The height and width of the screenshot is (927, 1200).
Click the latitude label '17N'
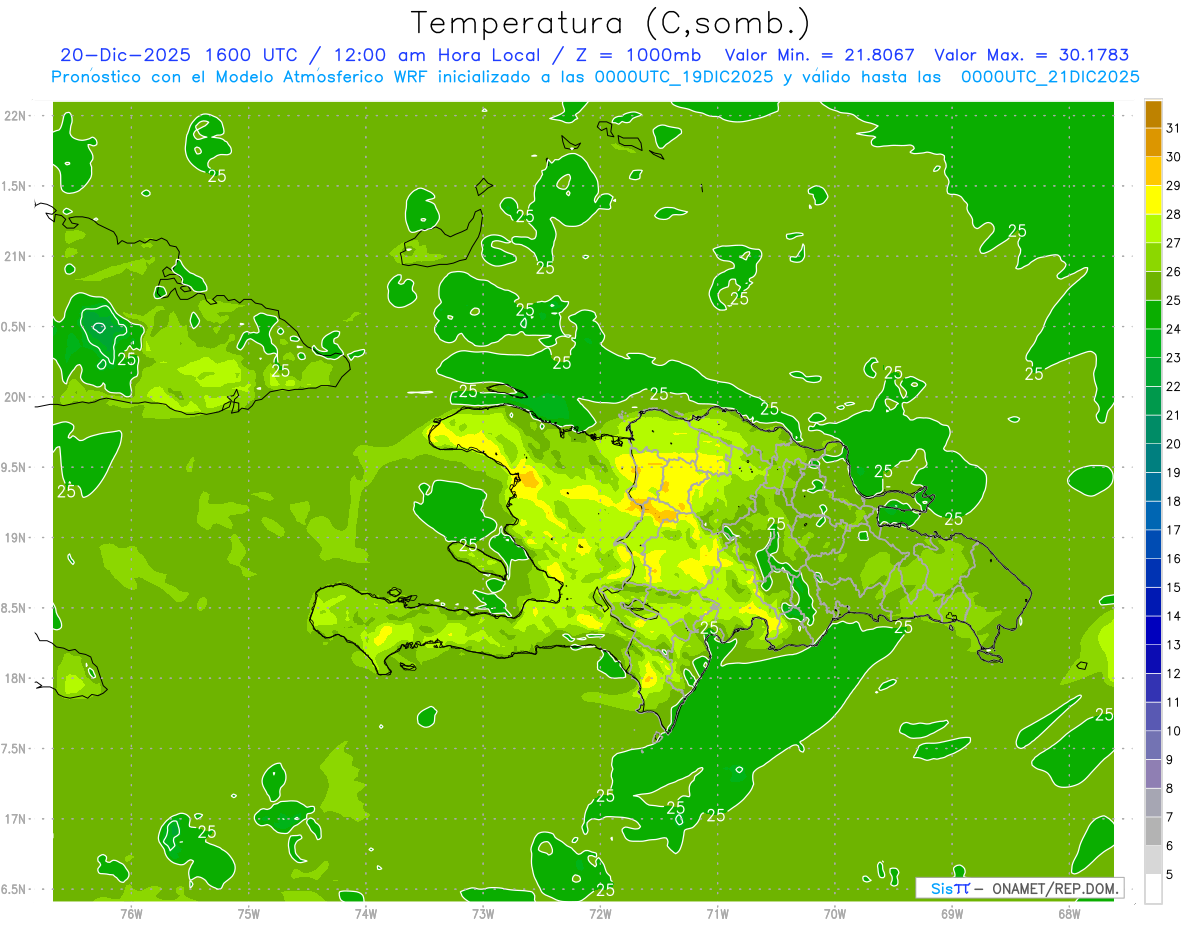coord(16,820)
